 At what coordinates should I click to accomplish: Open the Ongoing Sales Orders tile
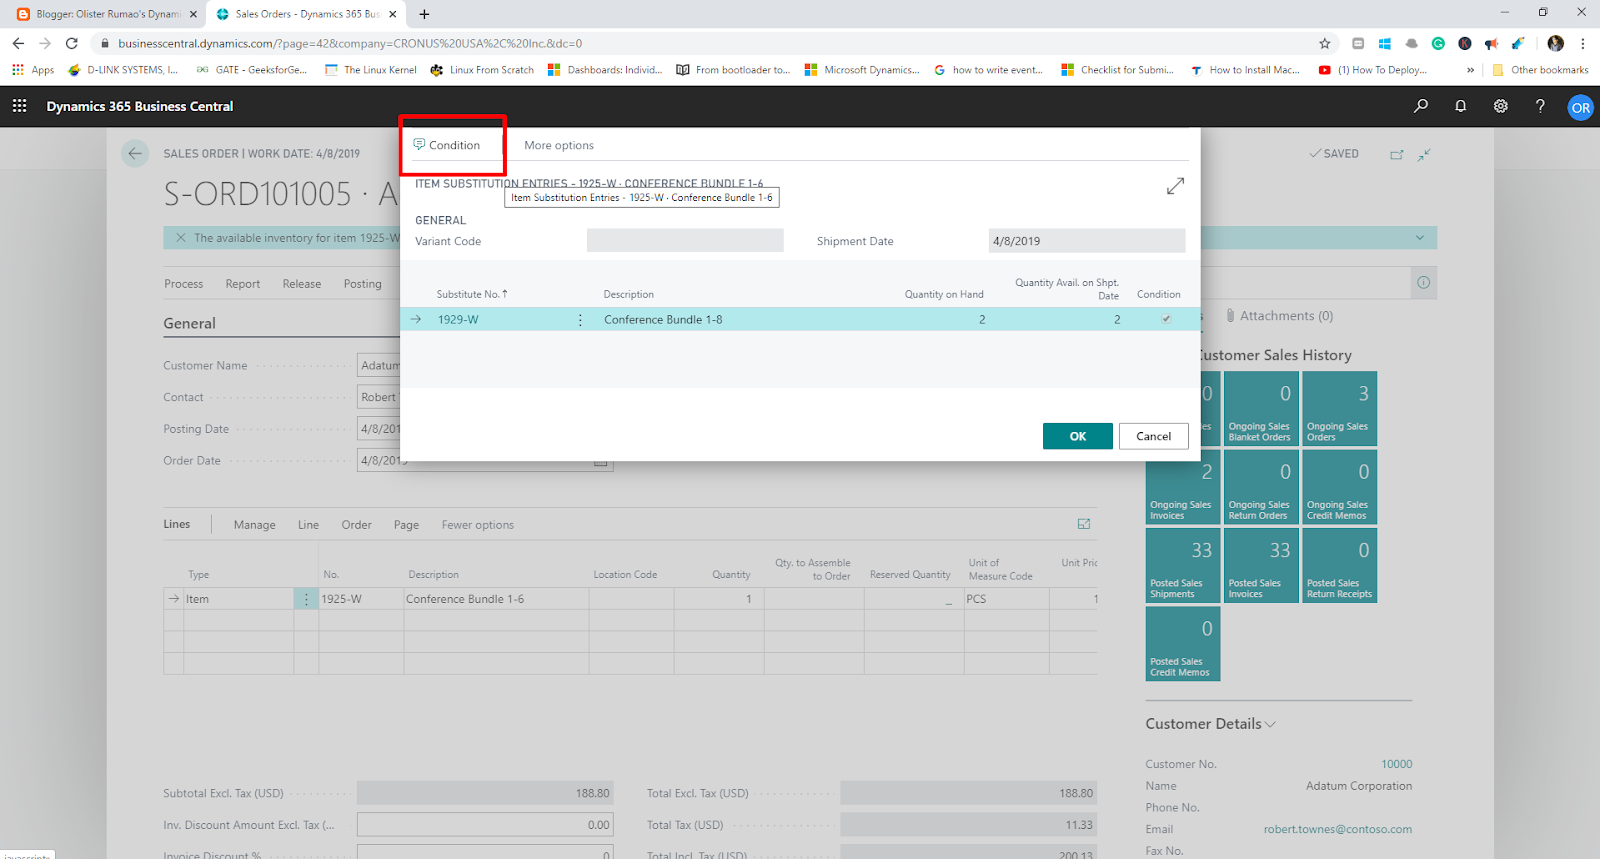(x=1340, y=408)
